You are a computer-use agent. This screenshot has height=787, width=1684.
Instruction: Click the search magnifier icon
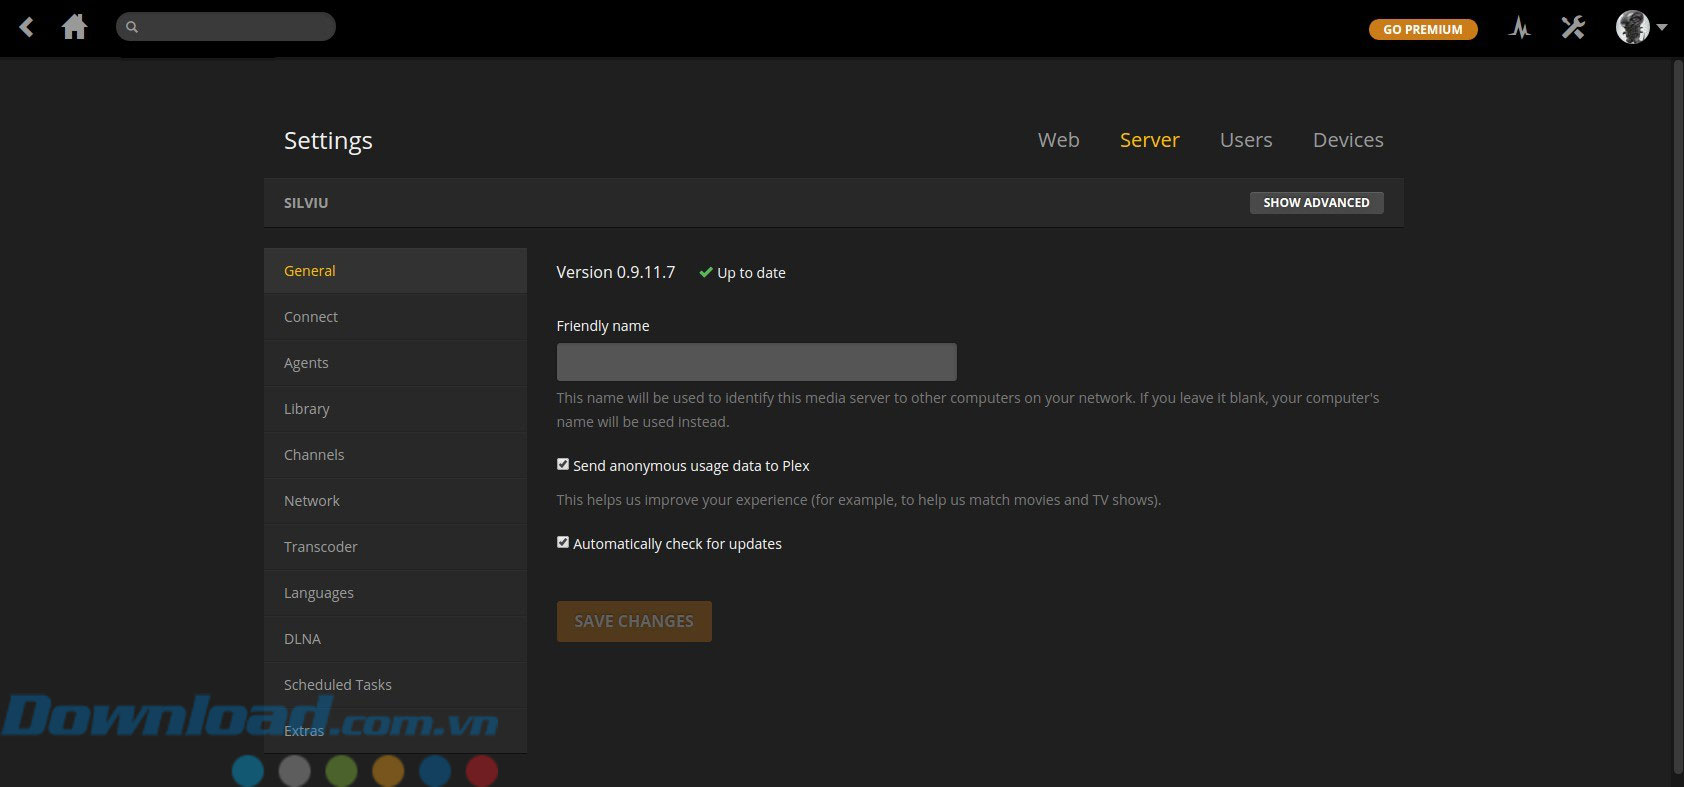(132, 27)
